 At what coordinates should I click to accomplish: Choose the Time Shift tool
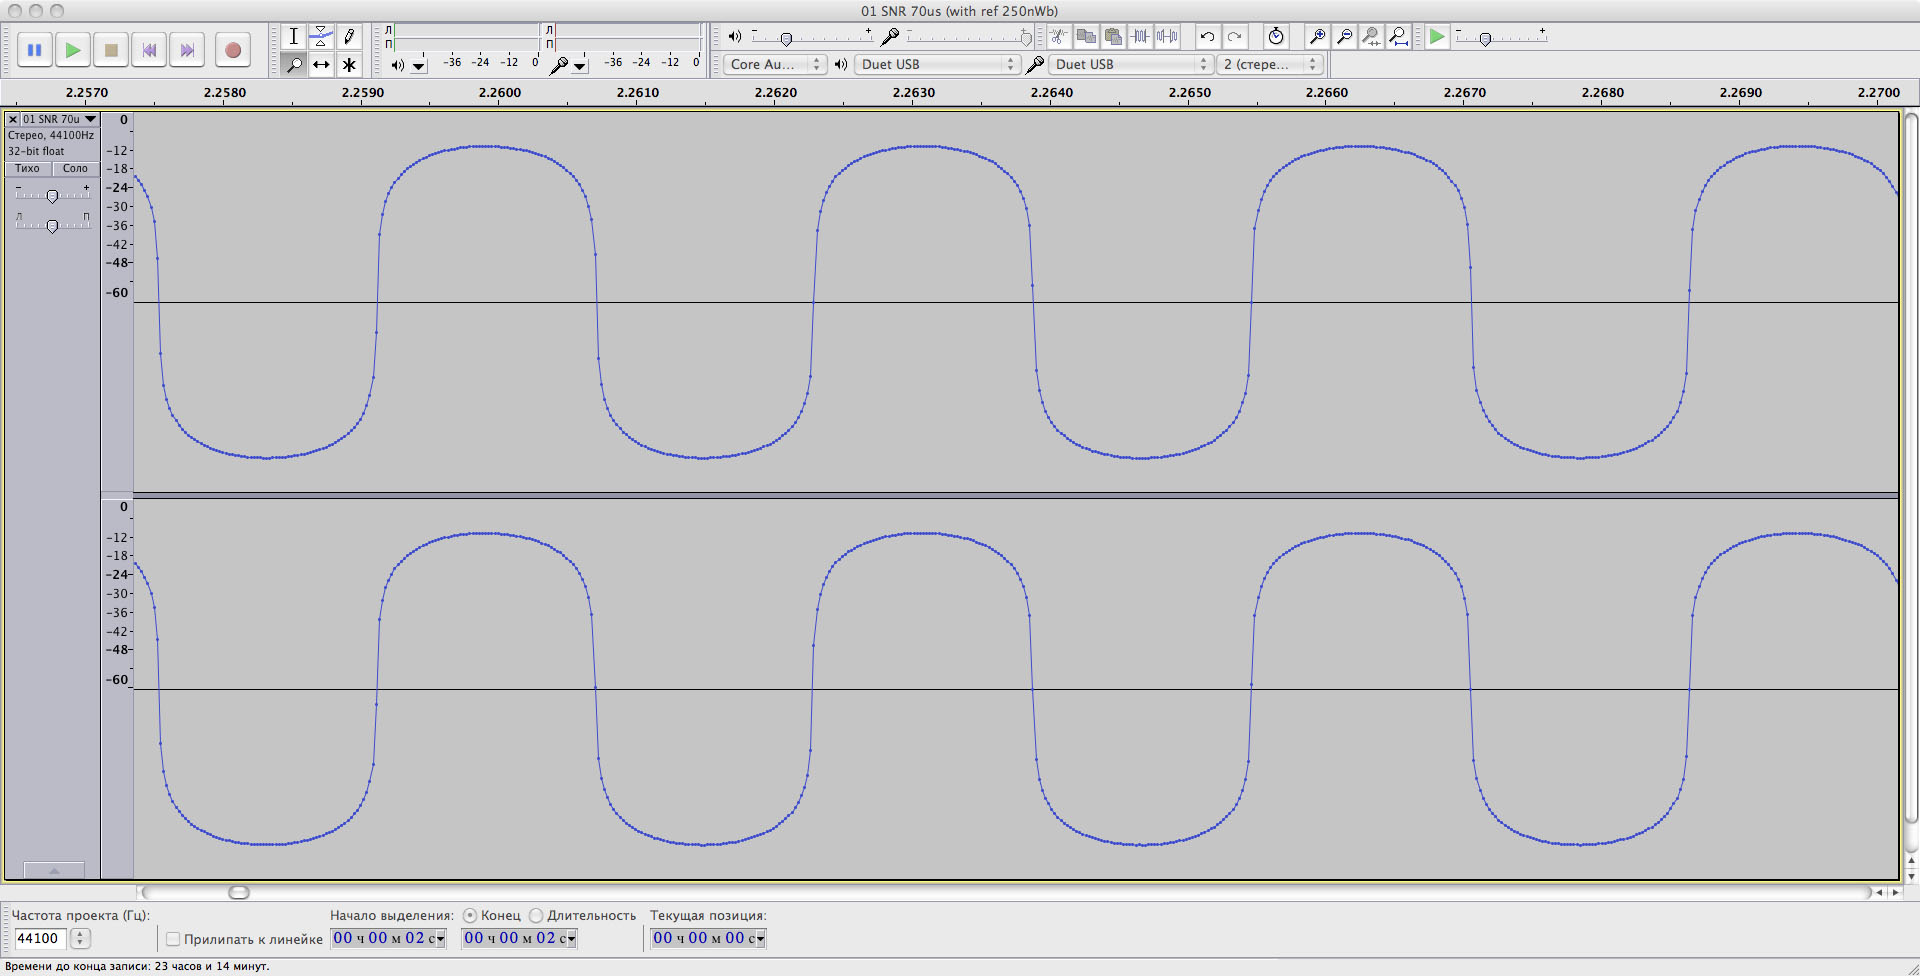coord(321,65)
